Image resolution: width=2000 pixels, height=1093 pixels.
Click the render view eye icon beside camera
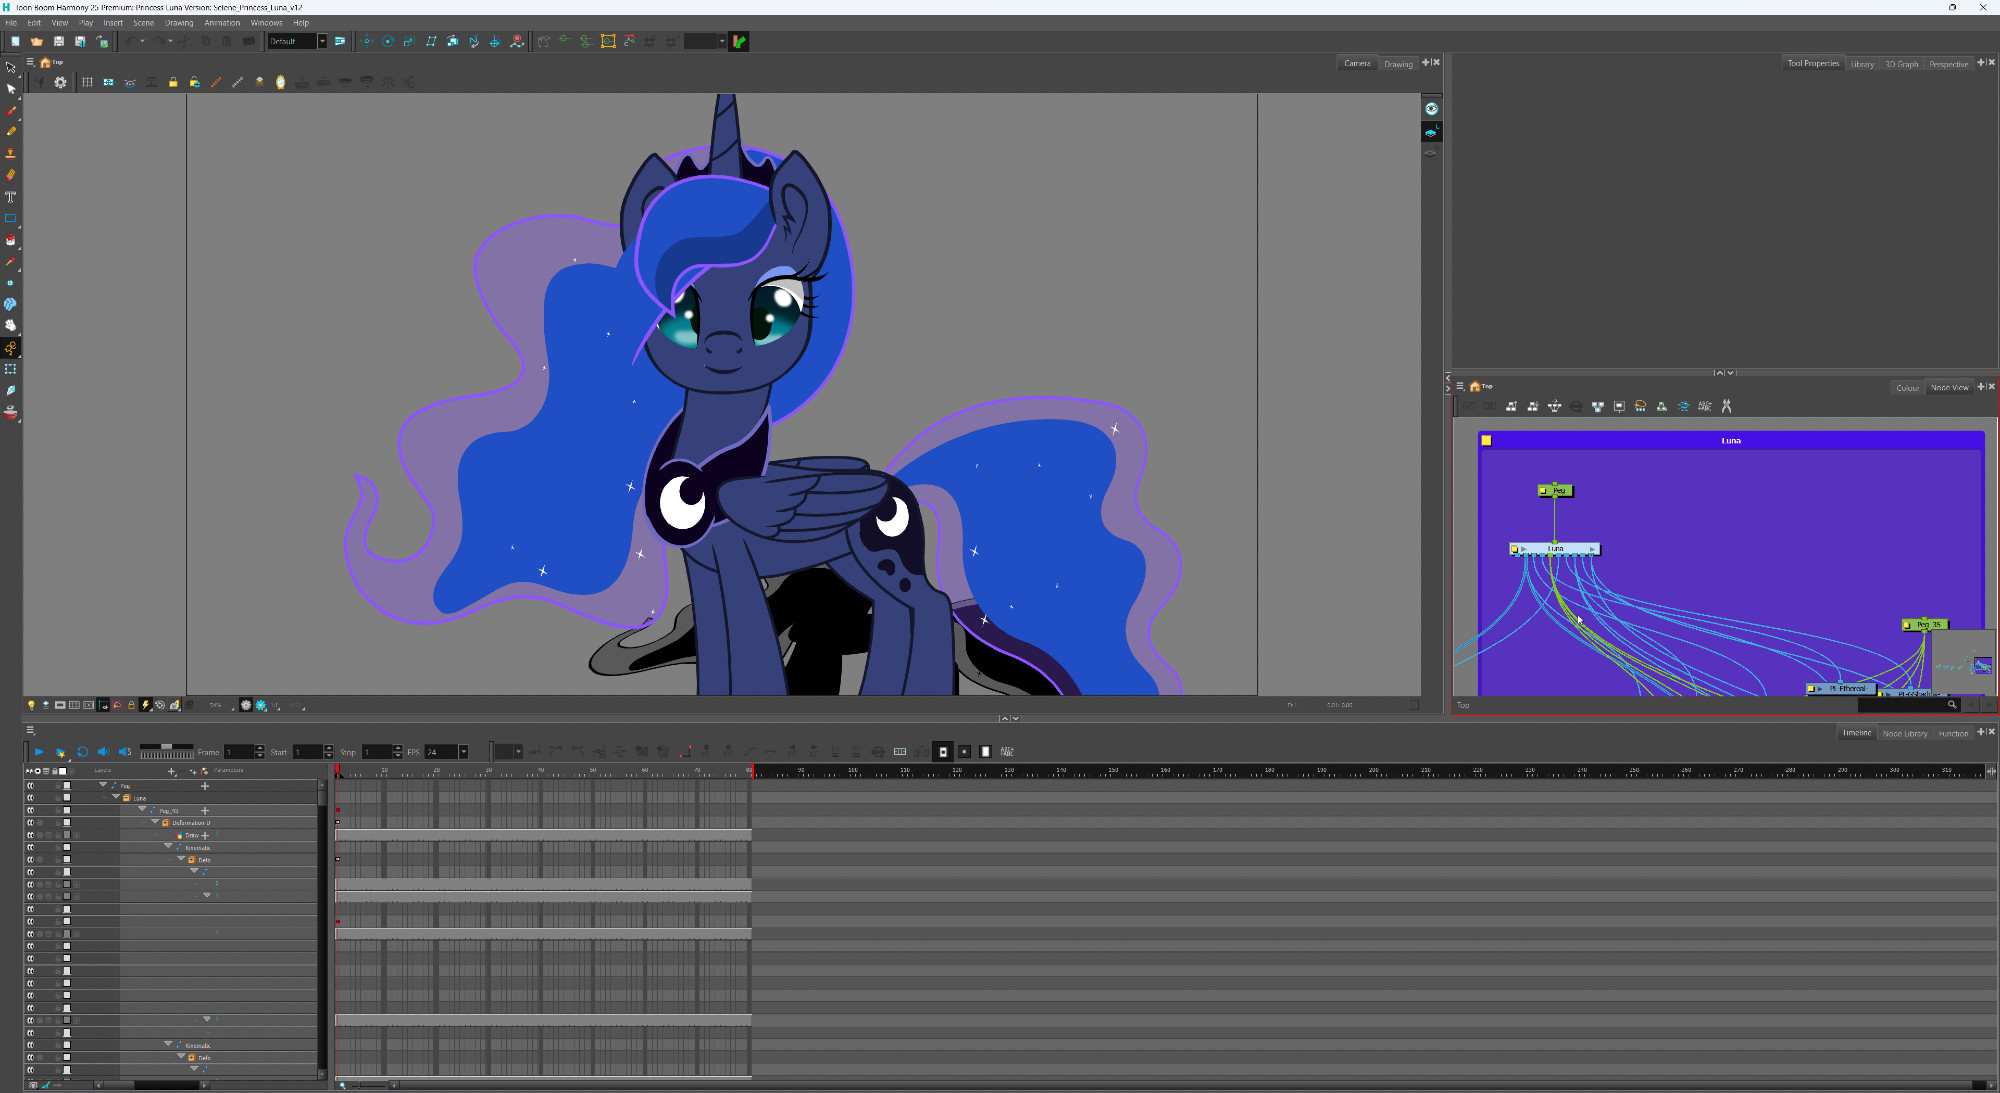click(1431, 109)
